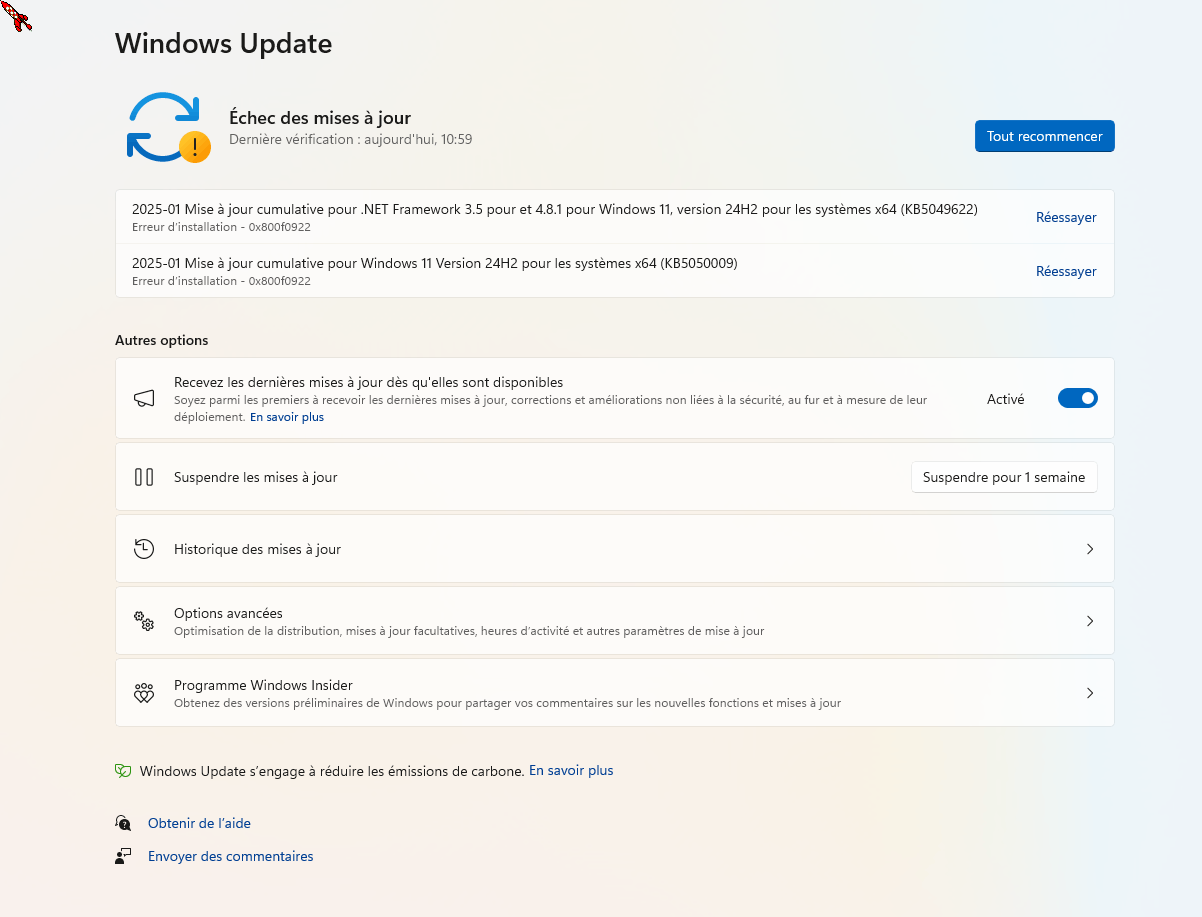Open Programme Windows Insider chevron arrow
Screen dimensions: 1202x917
coord(1090,693)
